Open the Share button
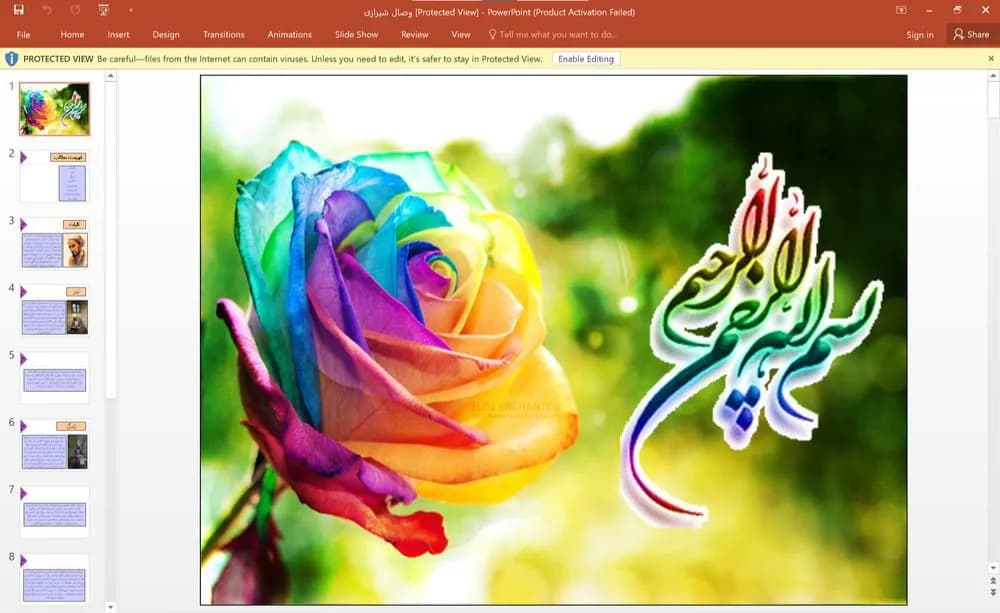The width and height of the screenshot is (1000, 613). [x=971, y=34]
